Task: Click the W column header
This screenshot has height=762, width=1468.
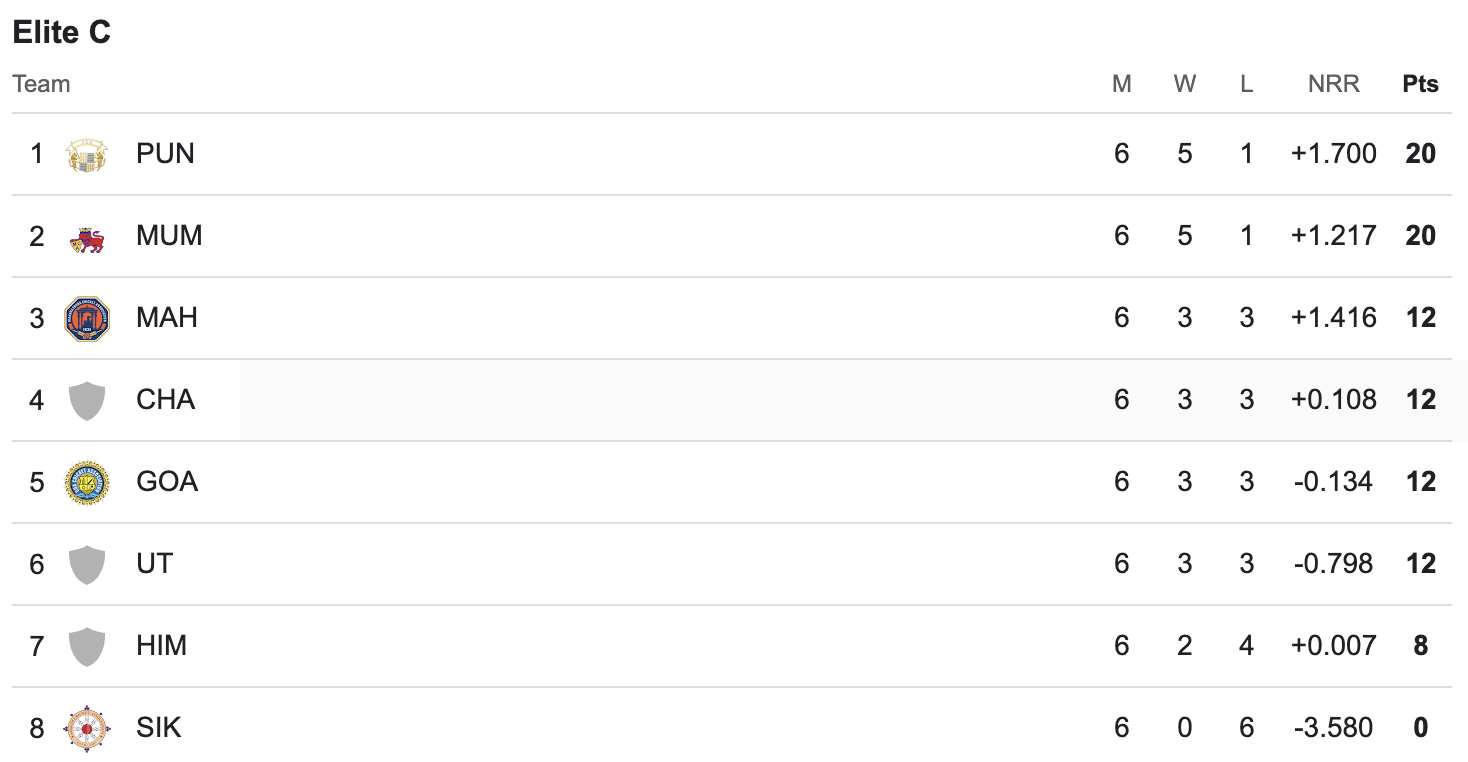Action: [1185, 84]
